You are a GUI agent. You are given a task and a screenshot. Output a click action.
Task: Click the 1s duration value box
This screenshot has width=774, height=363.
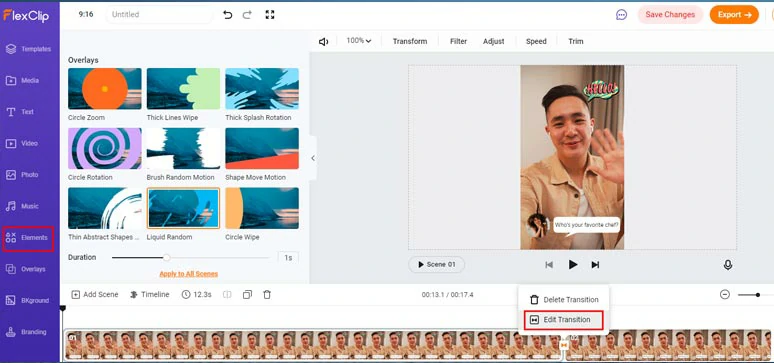(x=288, y=258)
